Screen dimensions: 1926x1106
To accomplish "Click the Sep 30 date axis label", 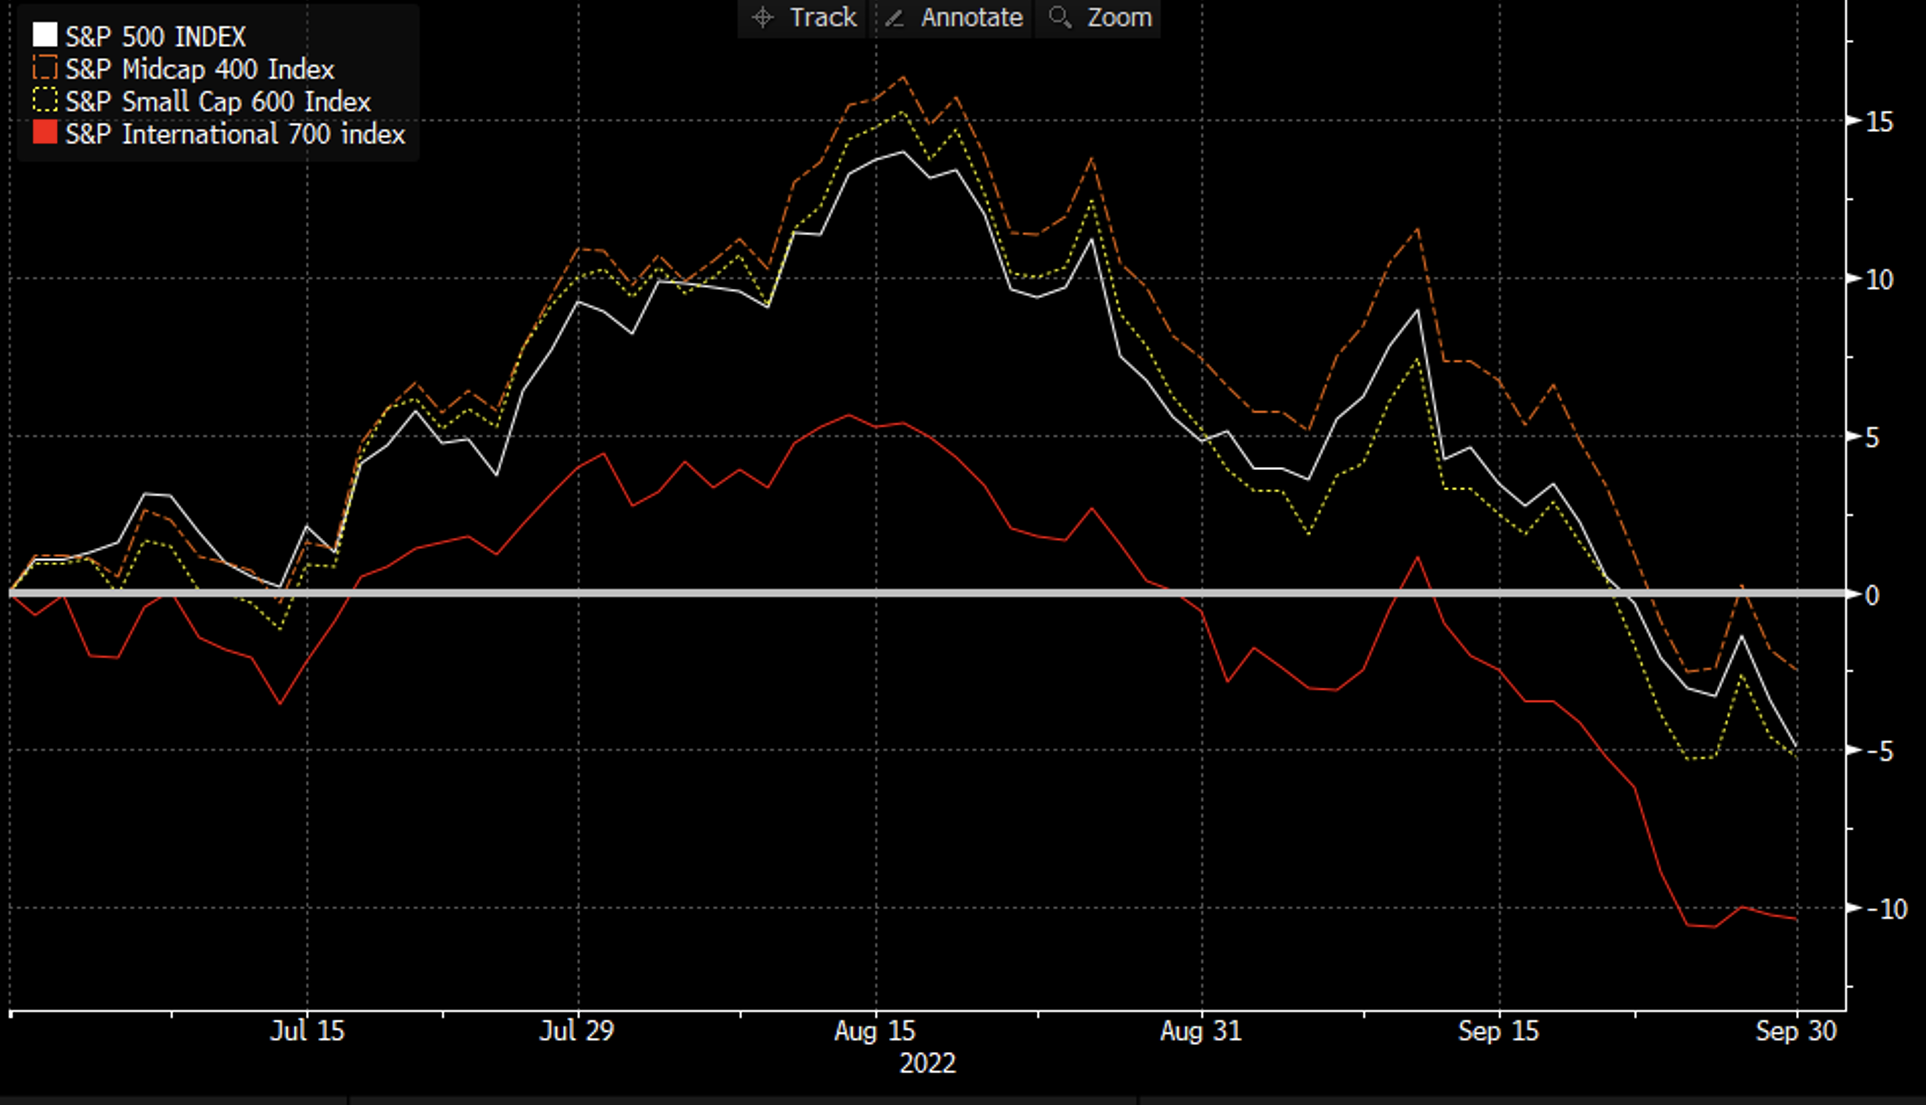I will pyautogui.click(x=1796, y=1031).
